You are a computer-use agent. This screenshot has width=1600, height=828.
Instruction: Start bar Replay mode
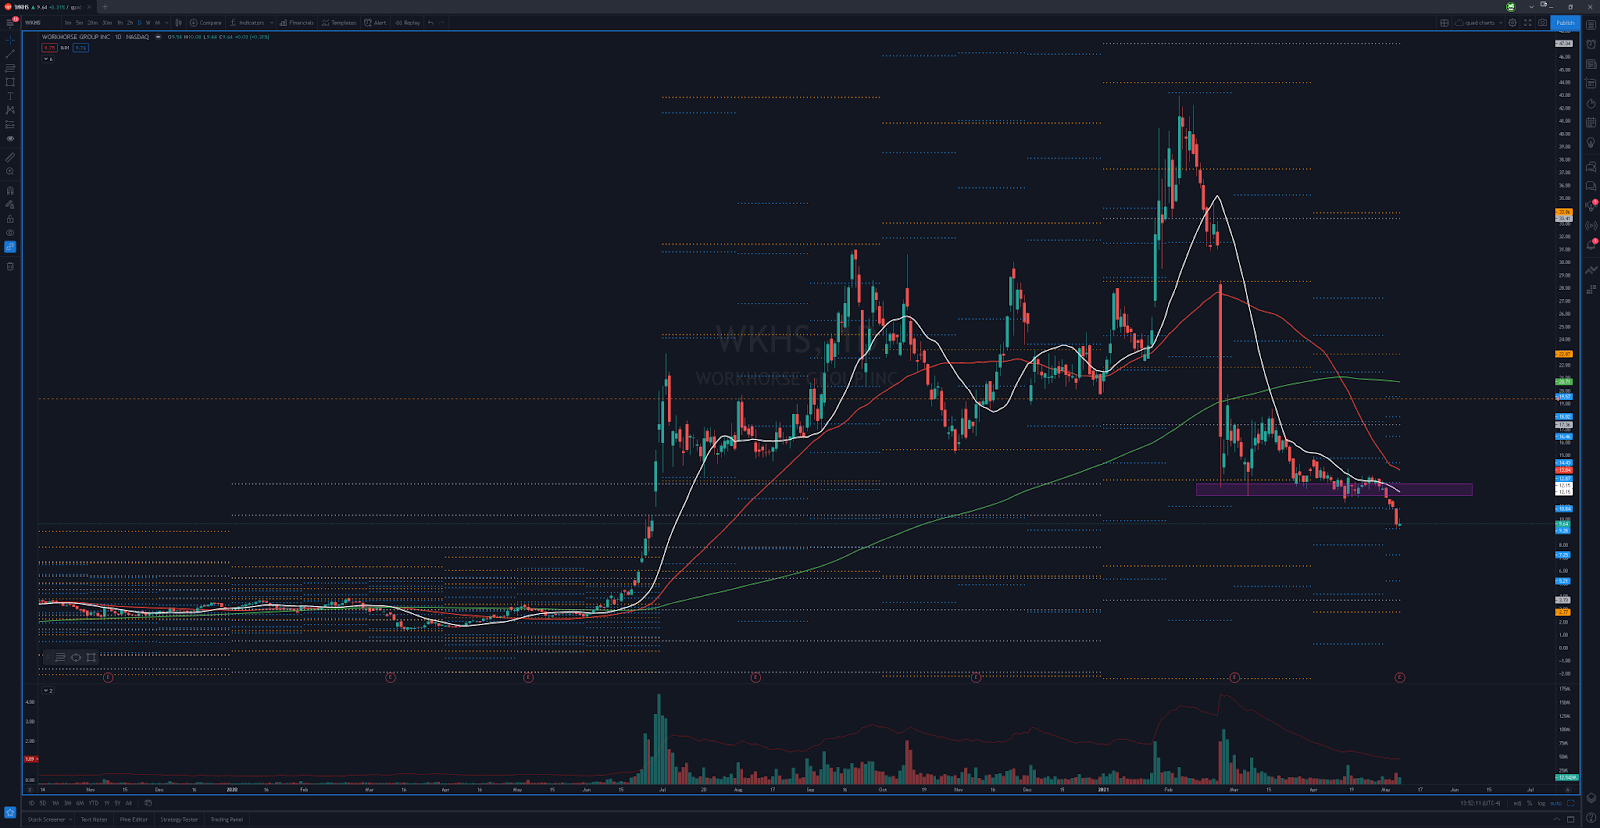point(407,22)
